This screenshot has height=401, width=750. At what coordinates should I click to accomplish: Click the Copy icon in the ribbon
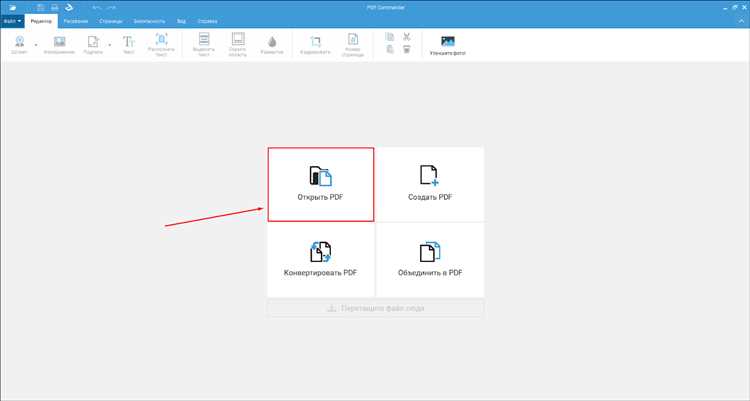click(390, 37)
